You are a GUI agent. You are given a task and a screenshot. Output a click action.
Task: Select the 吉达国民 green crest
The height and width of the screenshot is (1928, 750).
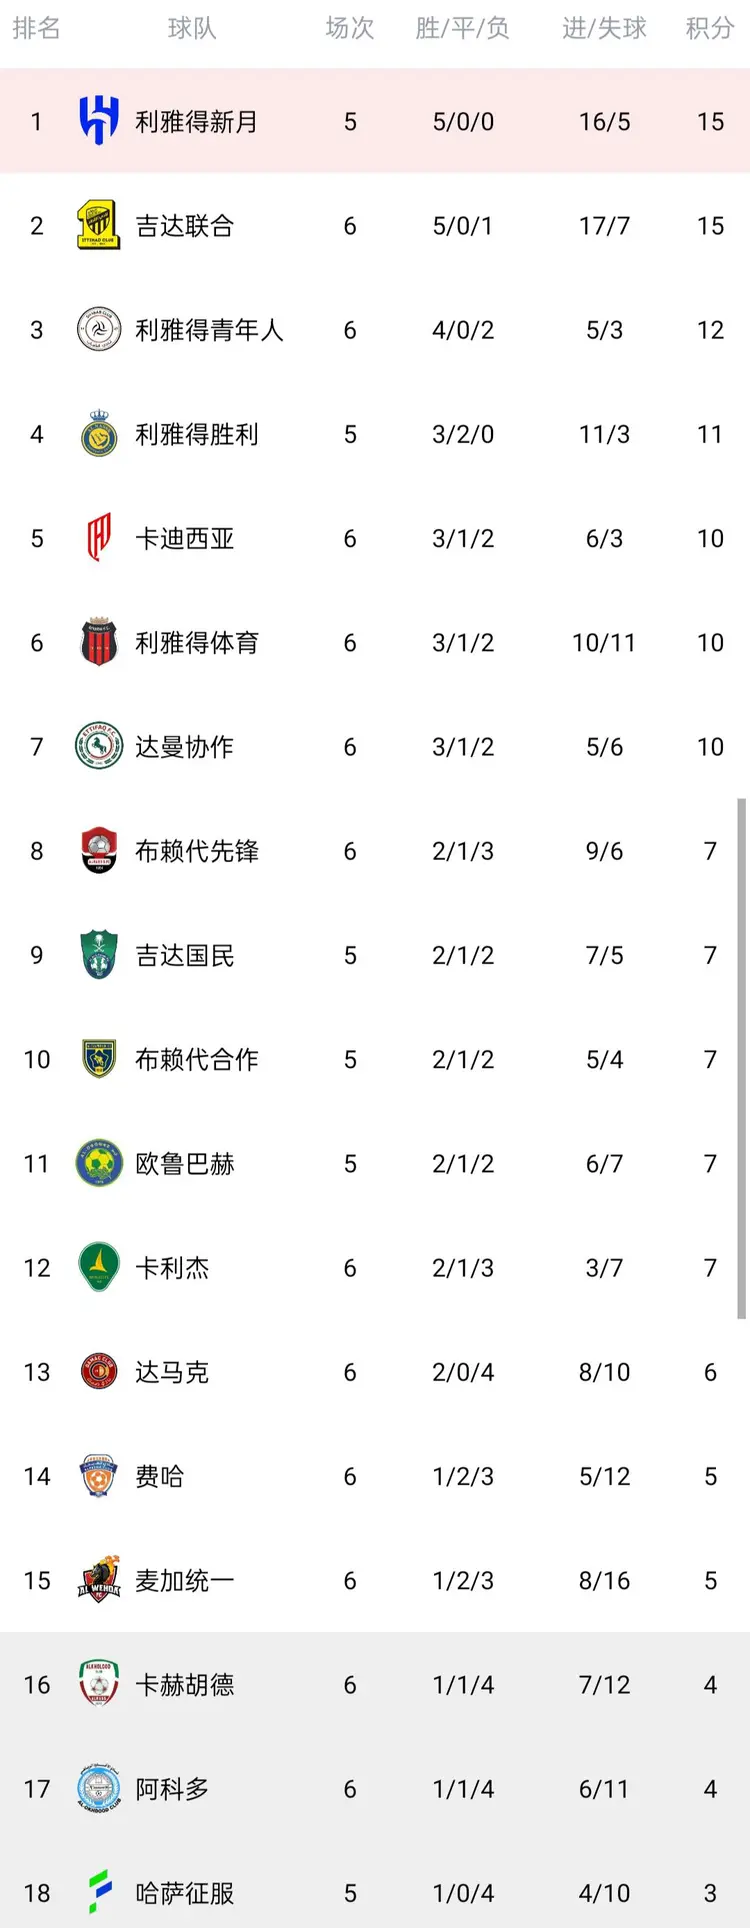tap(99, 955)
